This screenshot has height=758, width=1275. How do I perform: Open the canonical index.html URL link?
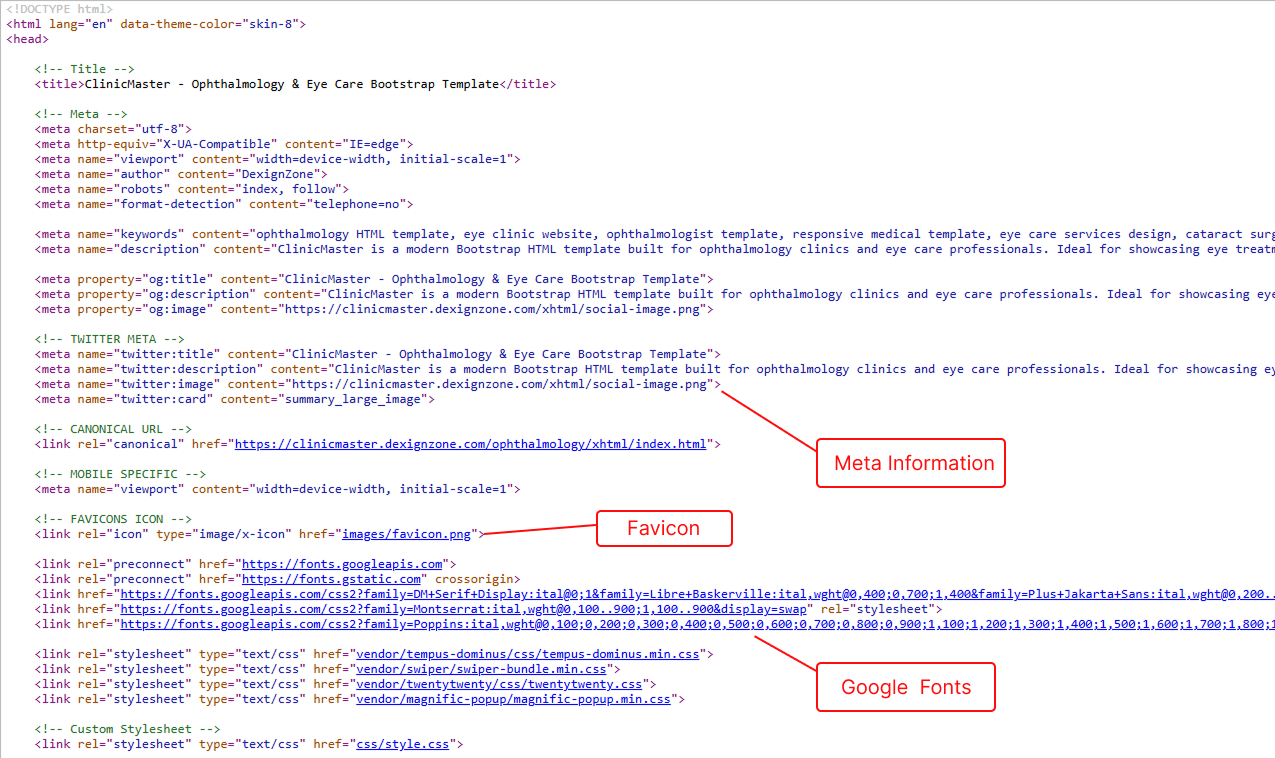pyautogui.click(x=470, y=444)
